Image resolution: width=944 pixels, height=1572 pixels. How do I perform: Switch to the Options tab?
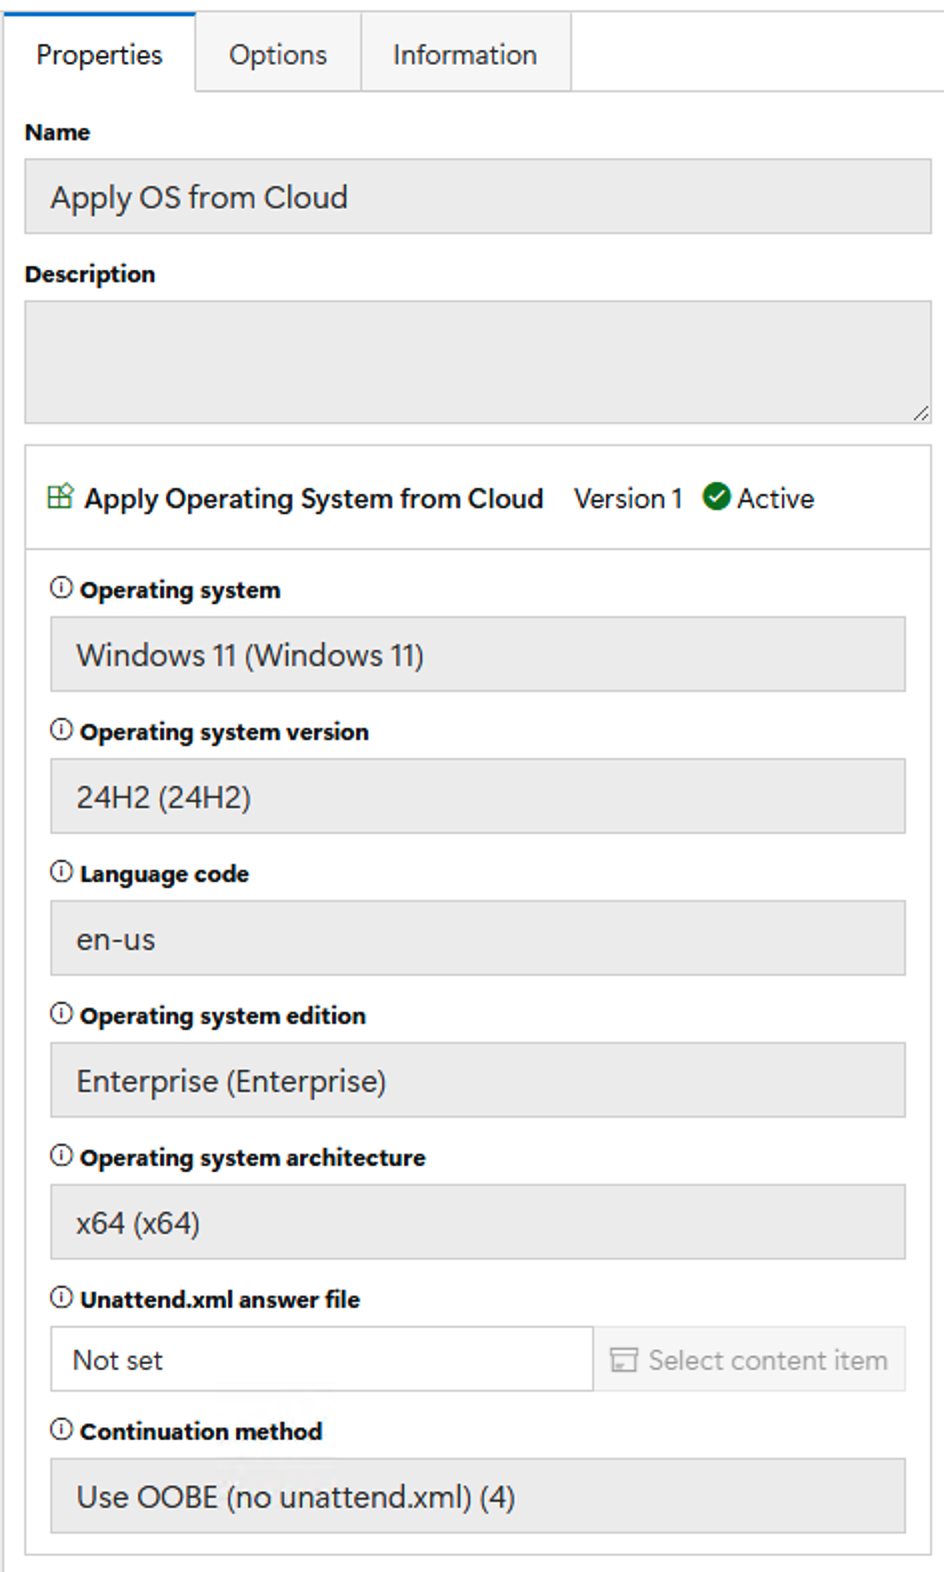[278, 54]
